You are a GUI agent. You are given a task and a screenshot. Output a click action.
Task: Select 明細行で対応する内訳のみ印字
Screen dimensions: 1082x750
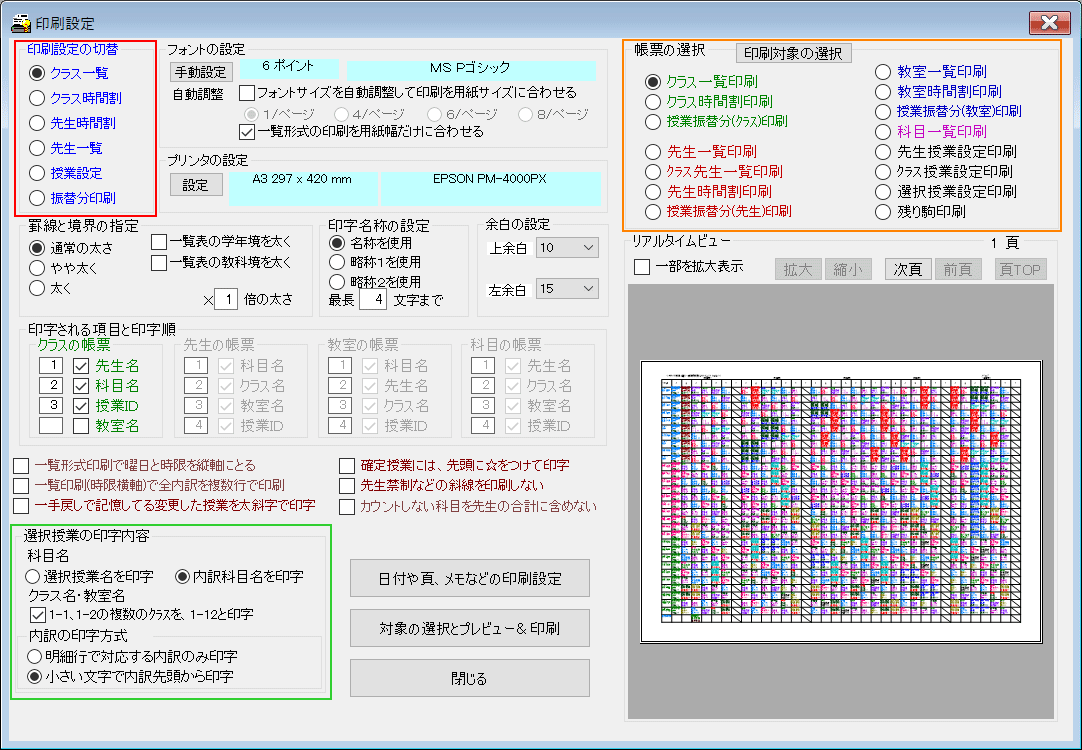click(35, 656)
